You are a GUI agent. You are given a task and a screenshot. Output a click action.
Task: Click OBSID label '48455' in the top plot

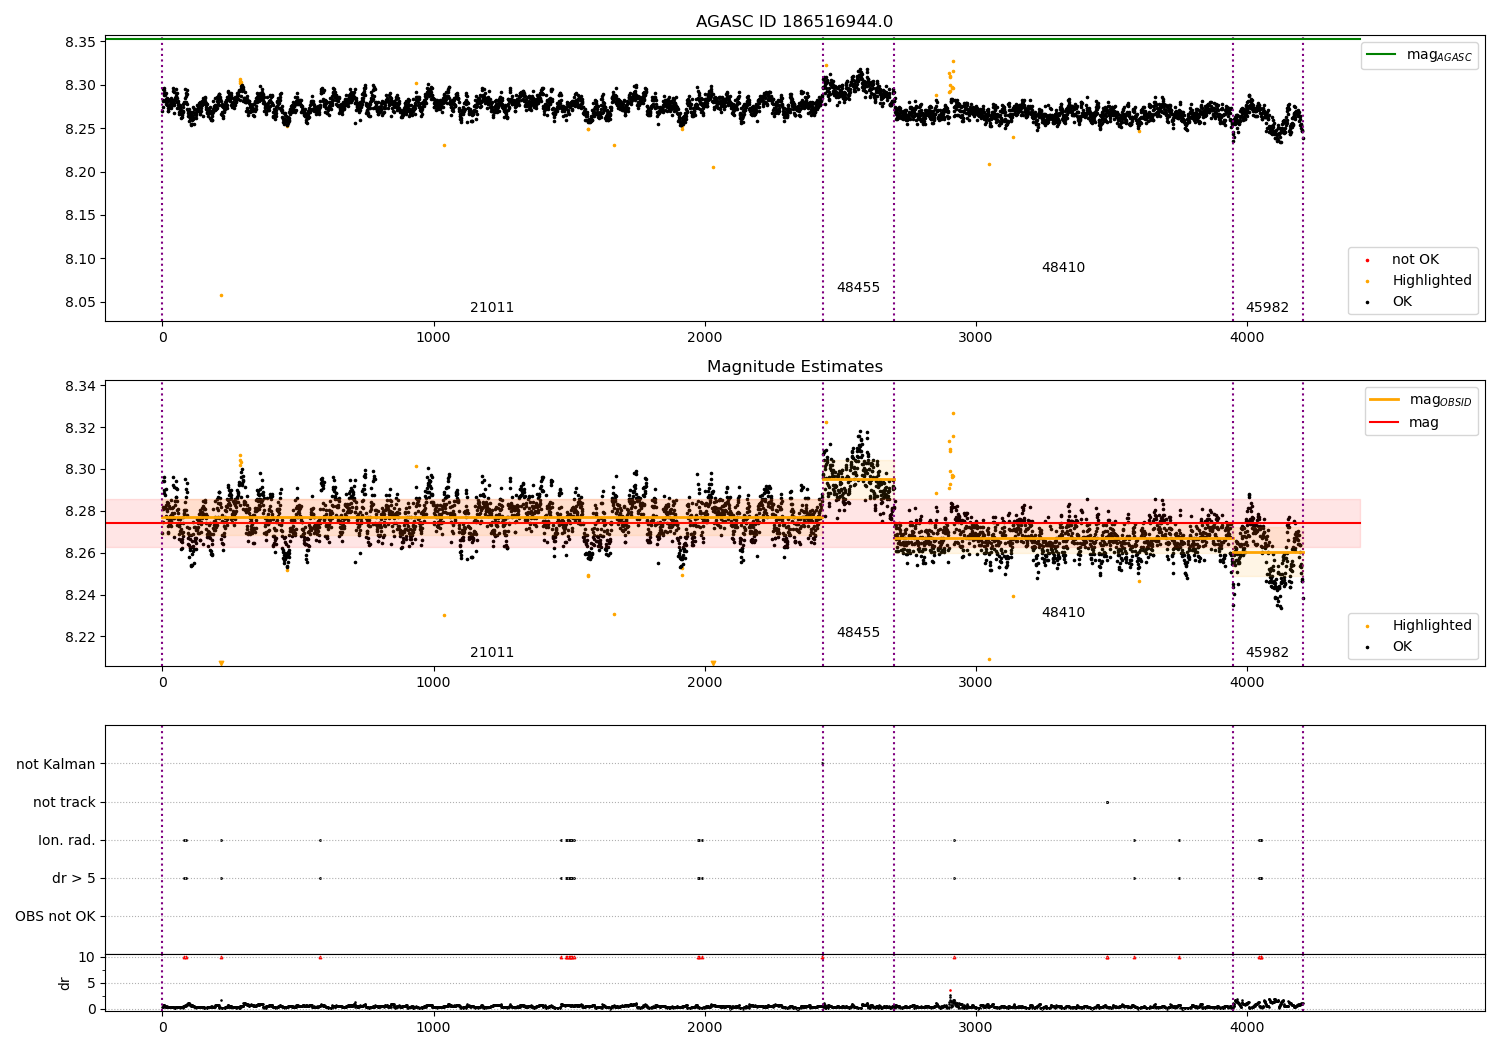[858, 288]
